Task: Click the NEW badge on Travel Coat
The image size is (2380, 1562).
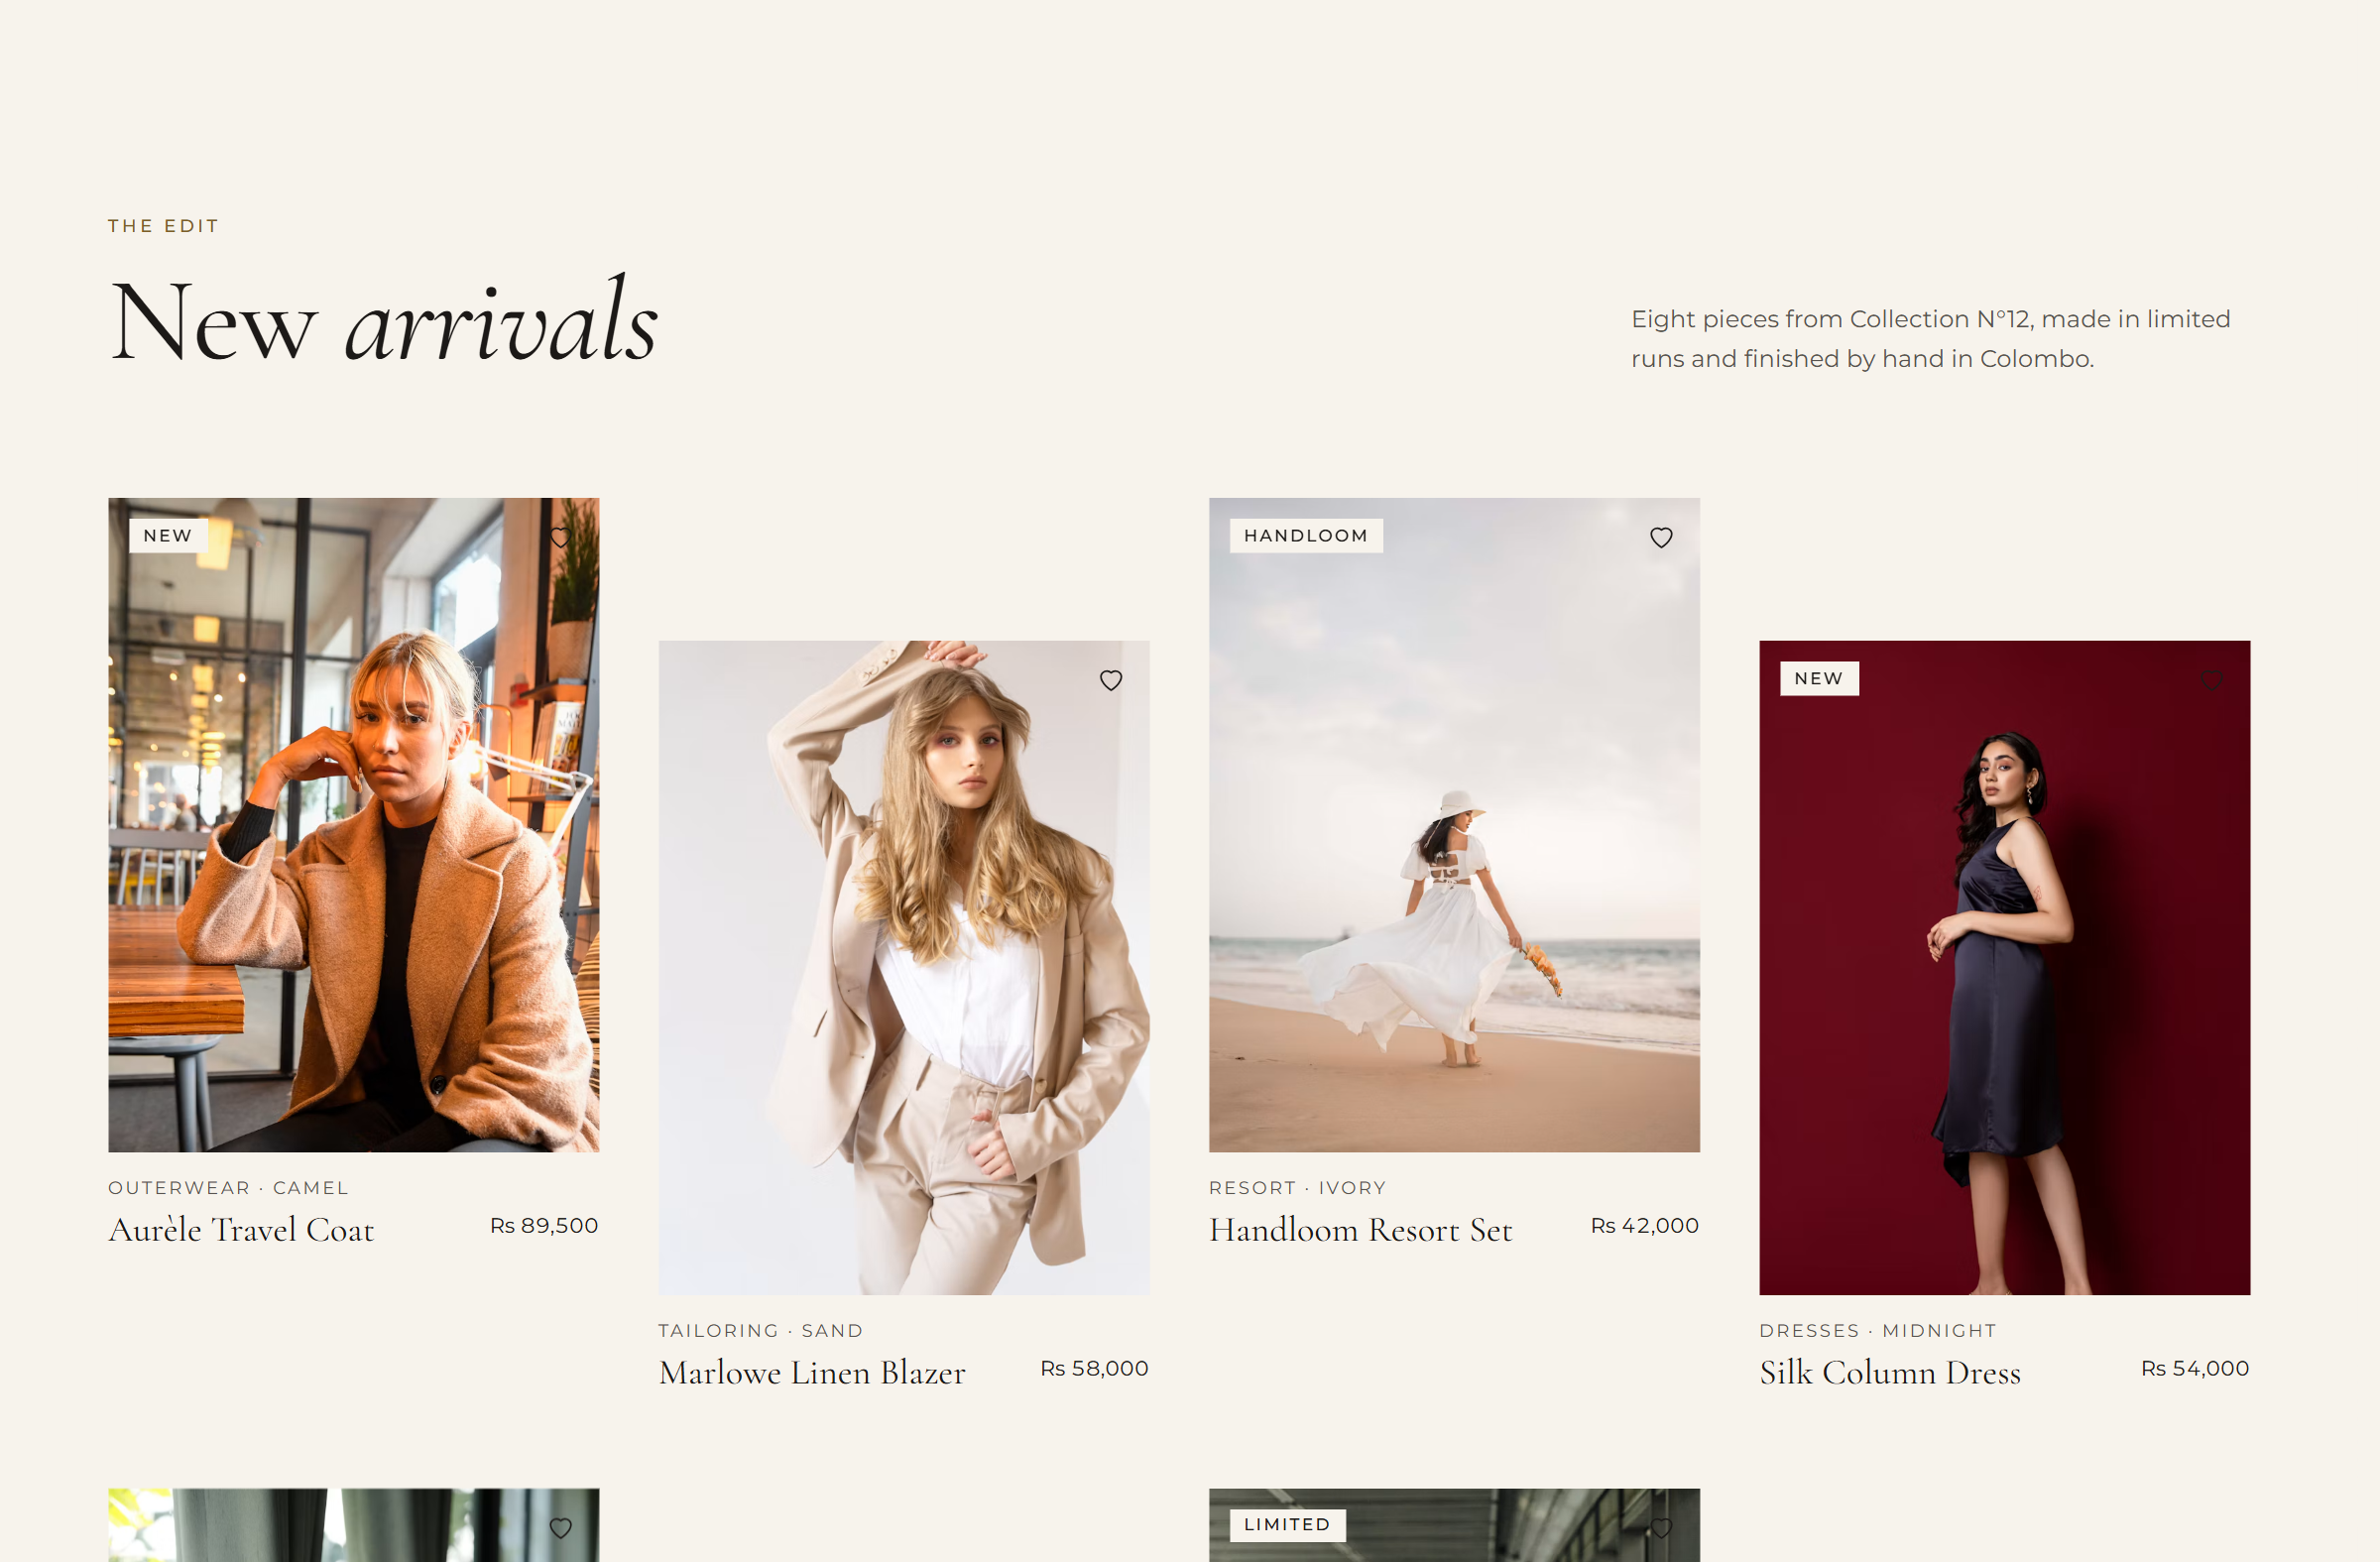Action: point(168,536)
